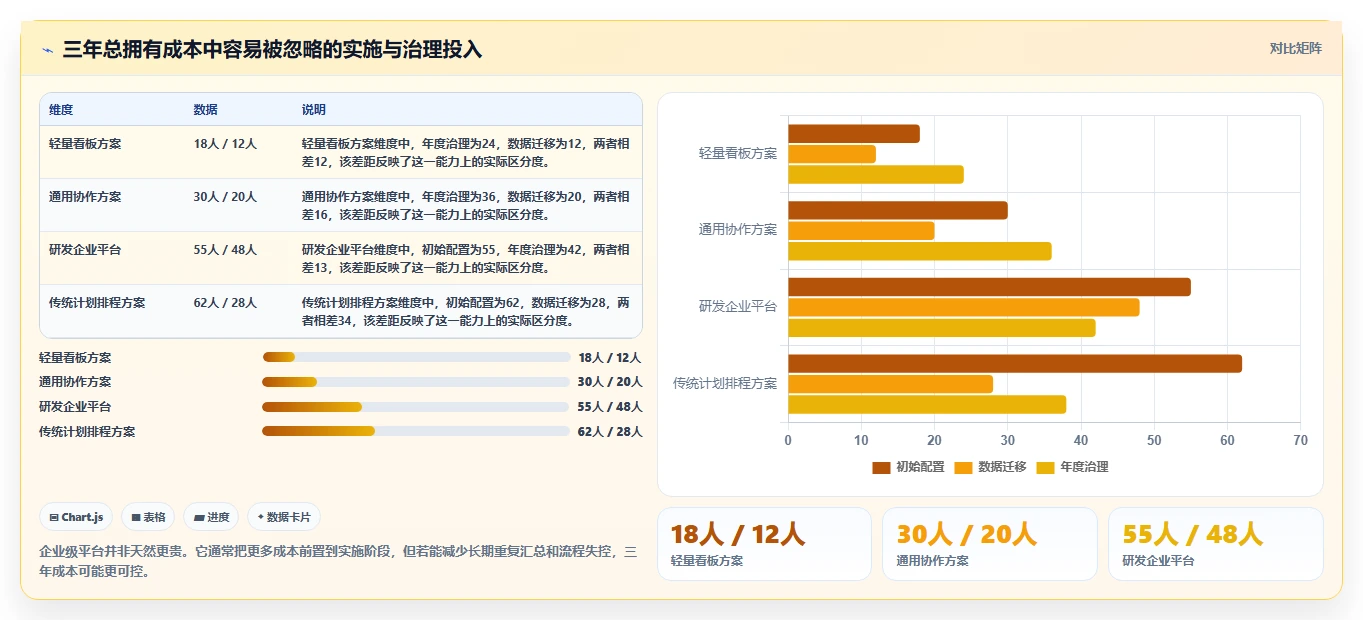Click the 研发企业平台 progress bar
Image resolution: width=1363 pixels, height=620 pixels.
(x=416, y=407)
